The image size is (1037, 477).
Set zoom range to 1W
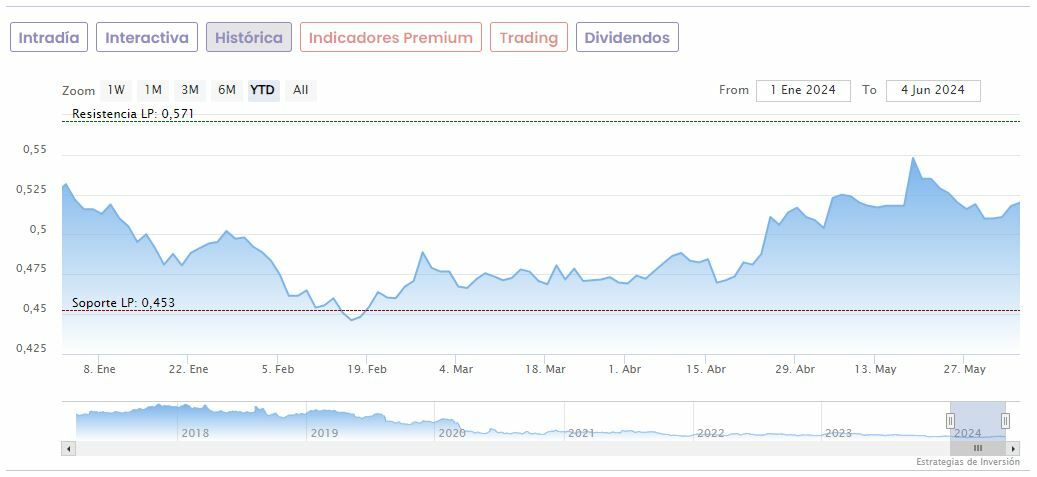116,90
